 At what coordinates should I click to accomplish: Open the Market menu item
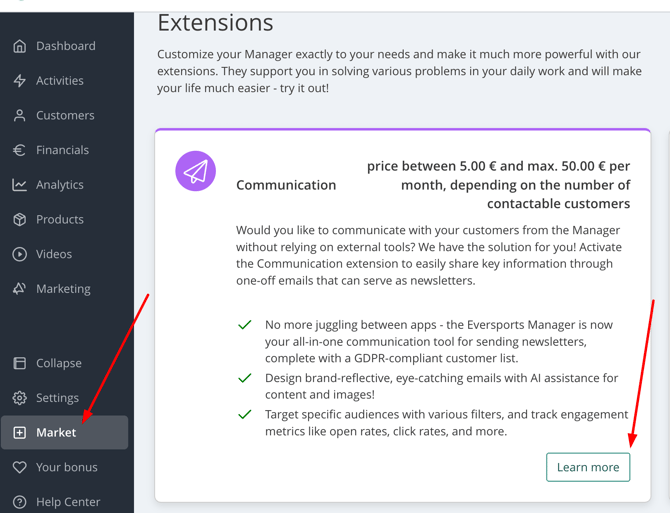pos(56,433)
